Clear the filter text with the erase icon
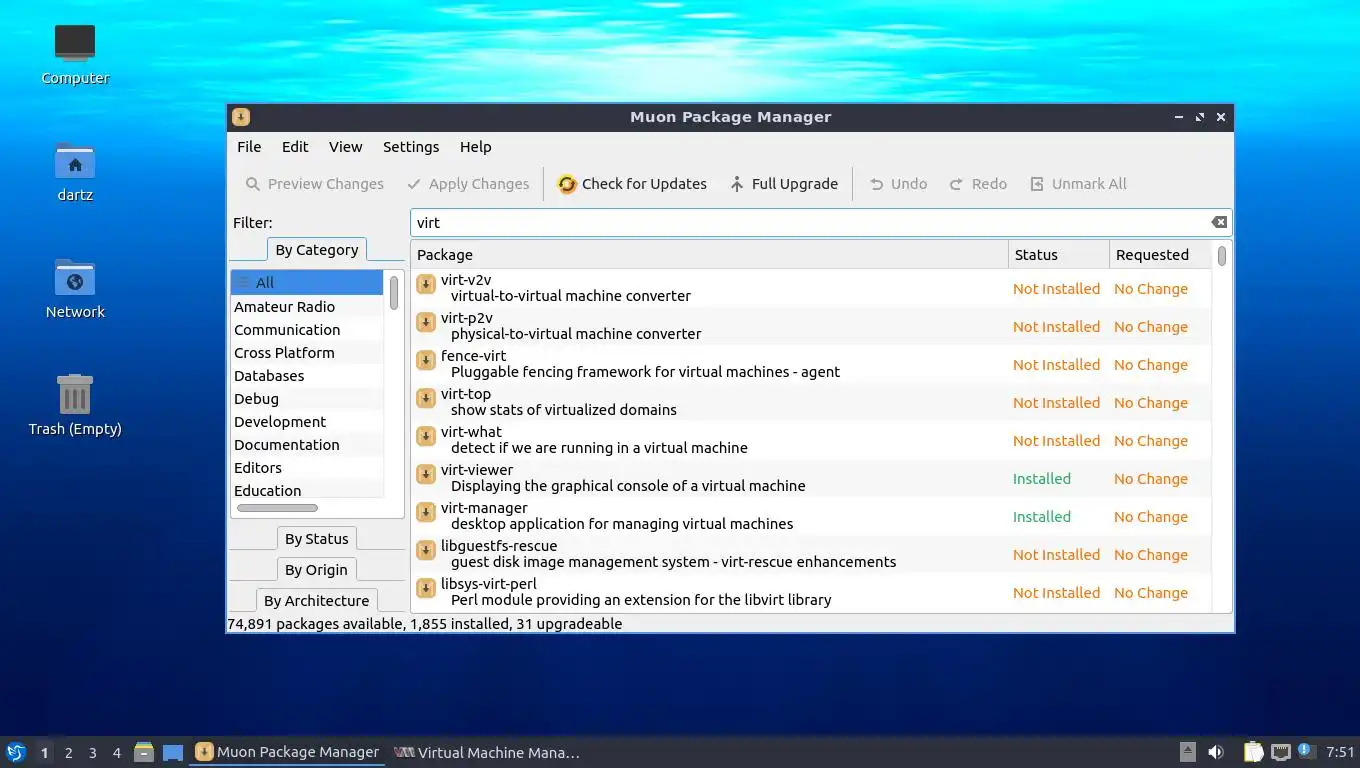 pyautogui.click(x=1219, y=223)
